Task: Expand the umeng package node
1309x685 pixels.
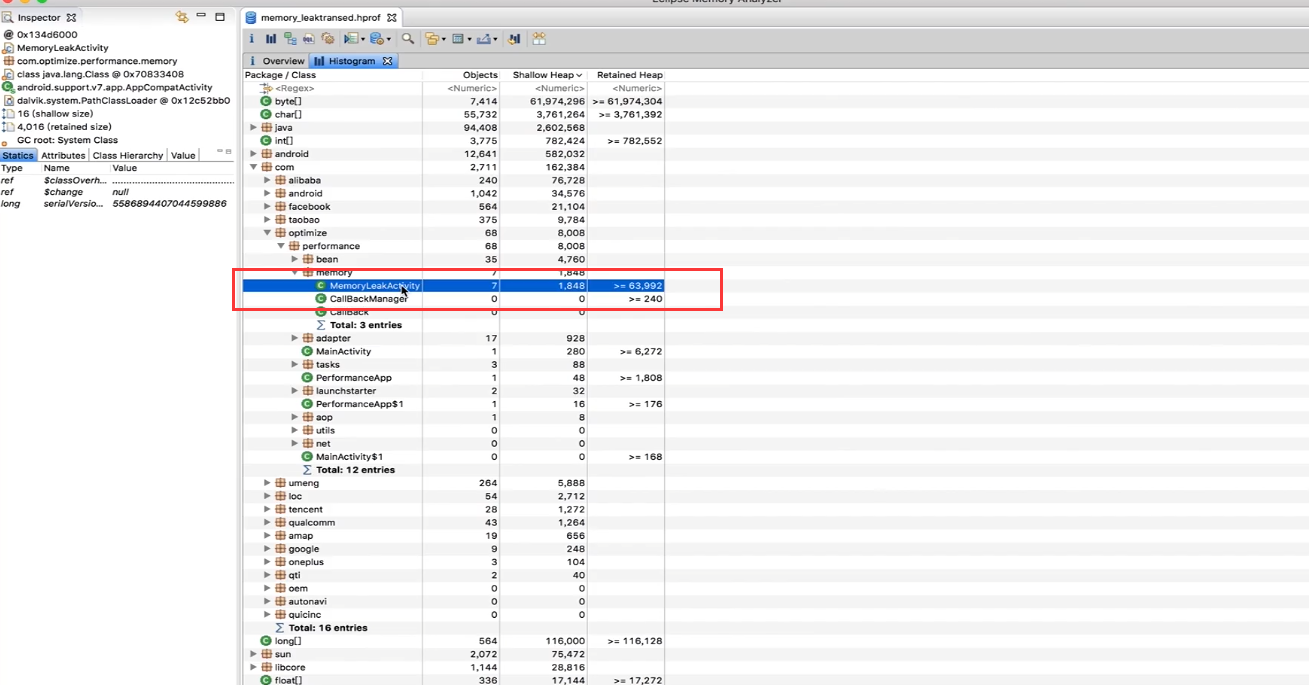Action: (266, 482)
